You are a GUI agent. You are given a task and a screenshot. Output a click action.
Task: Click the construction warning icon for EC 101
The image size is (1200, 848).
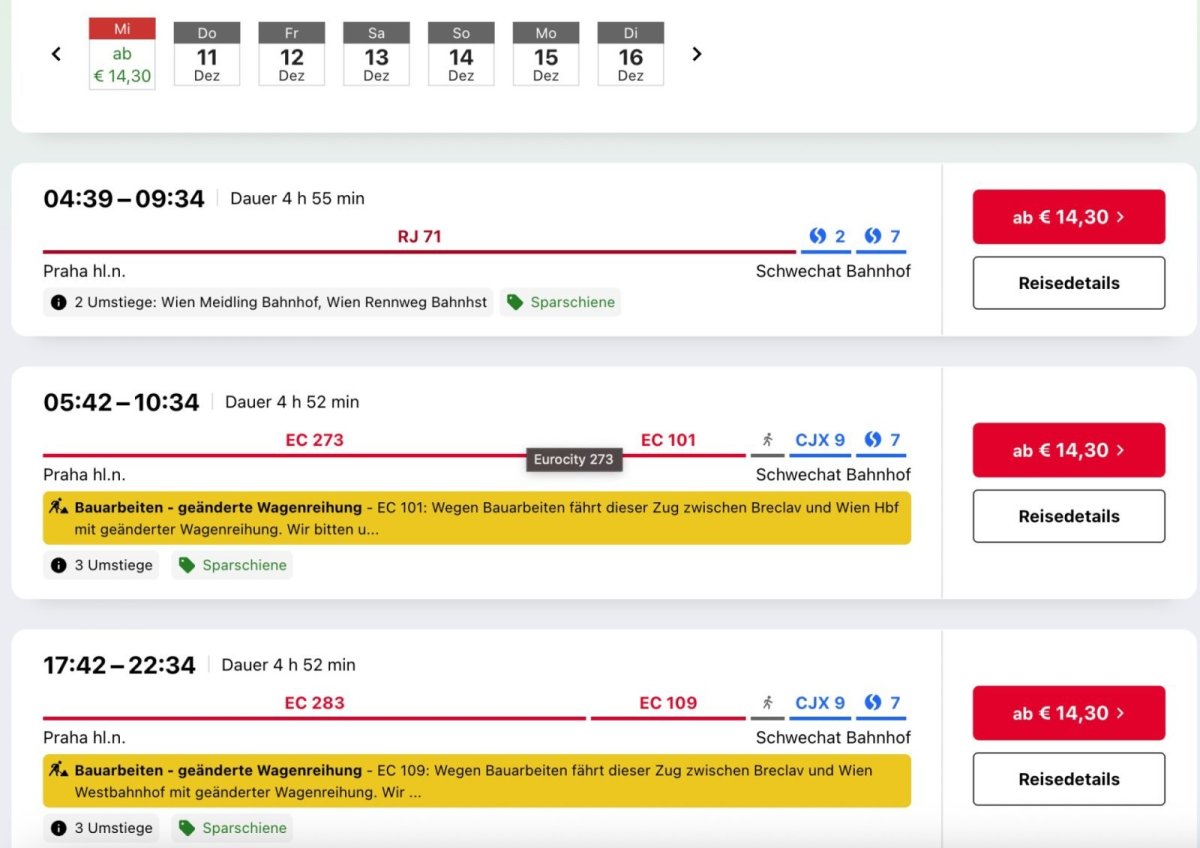(x=58, y=508)
